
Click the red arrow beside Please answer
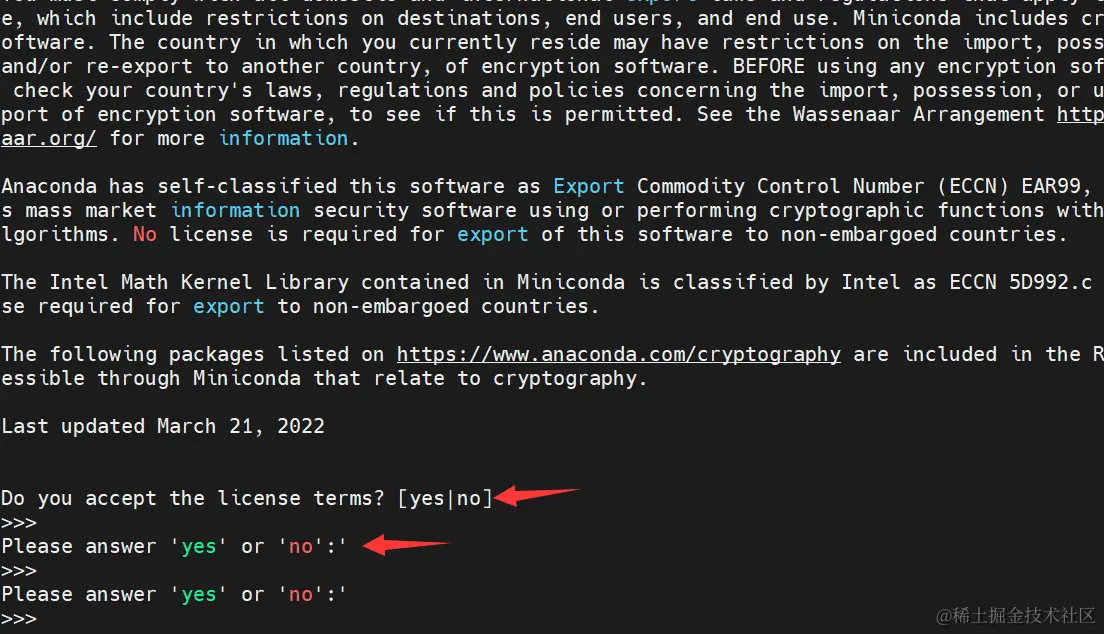406,545
